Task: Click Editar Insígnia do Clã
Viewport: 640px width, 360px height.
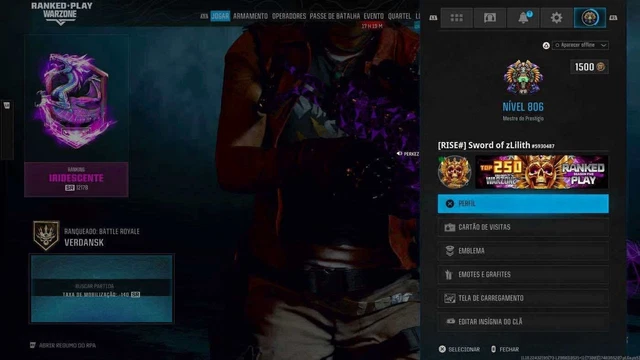Action: 523,322
